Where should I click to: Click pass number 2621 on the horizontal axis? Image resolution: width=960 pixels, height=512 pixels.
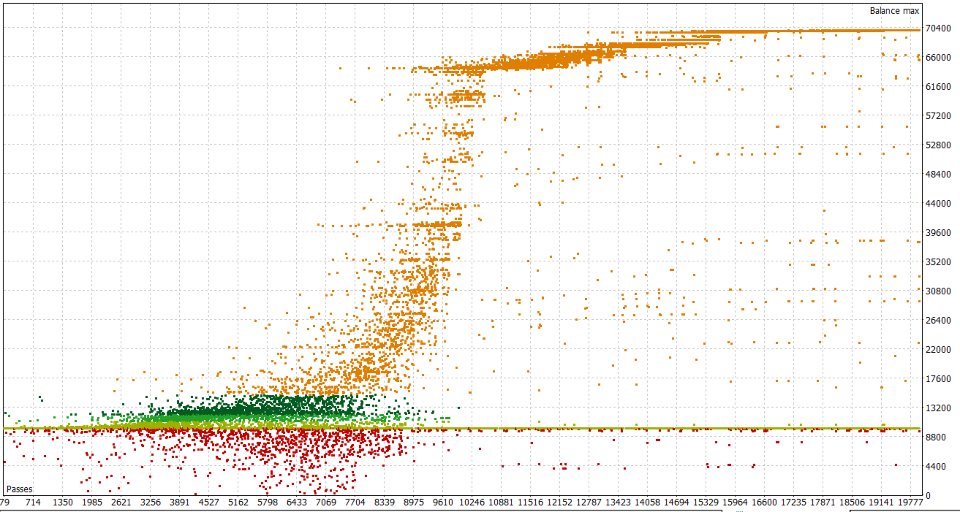tap(121, 502)
